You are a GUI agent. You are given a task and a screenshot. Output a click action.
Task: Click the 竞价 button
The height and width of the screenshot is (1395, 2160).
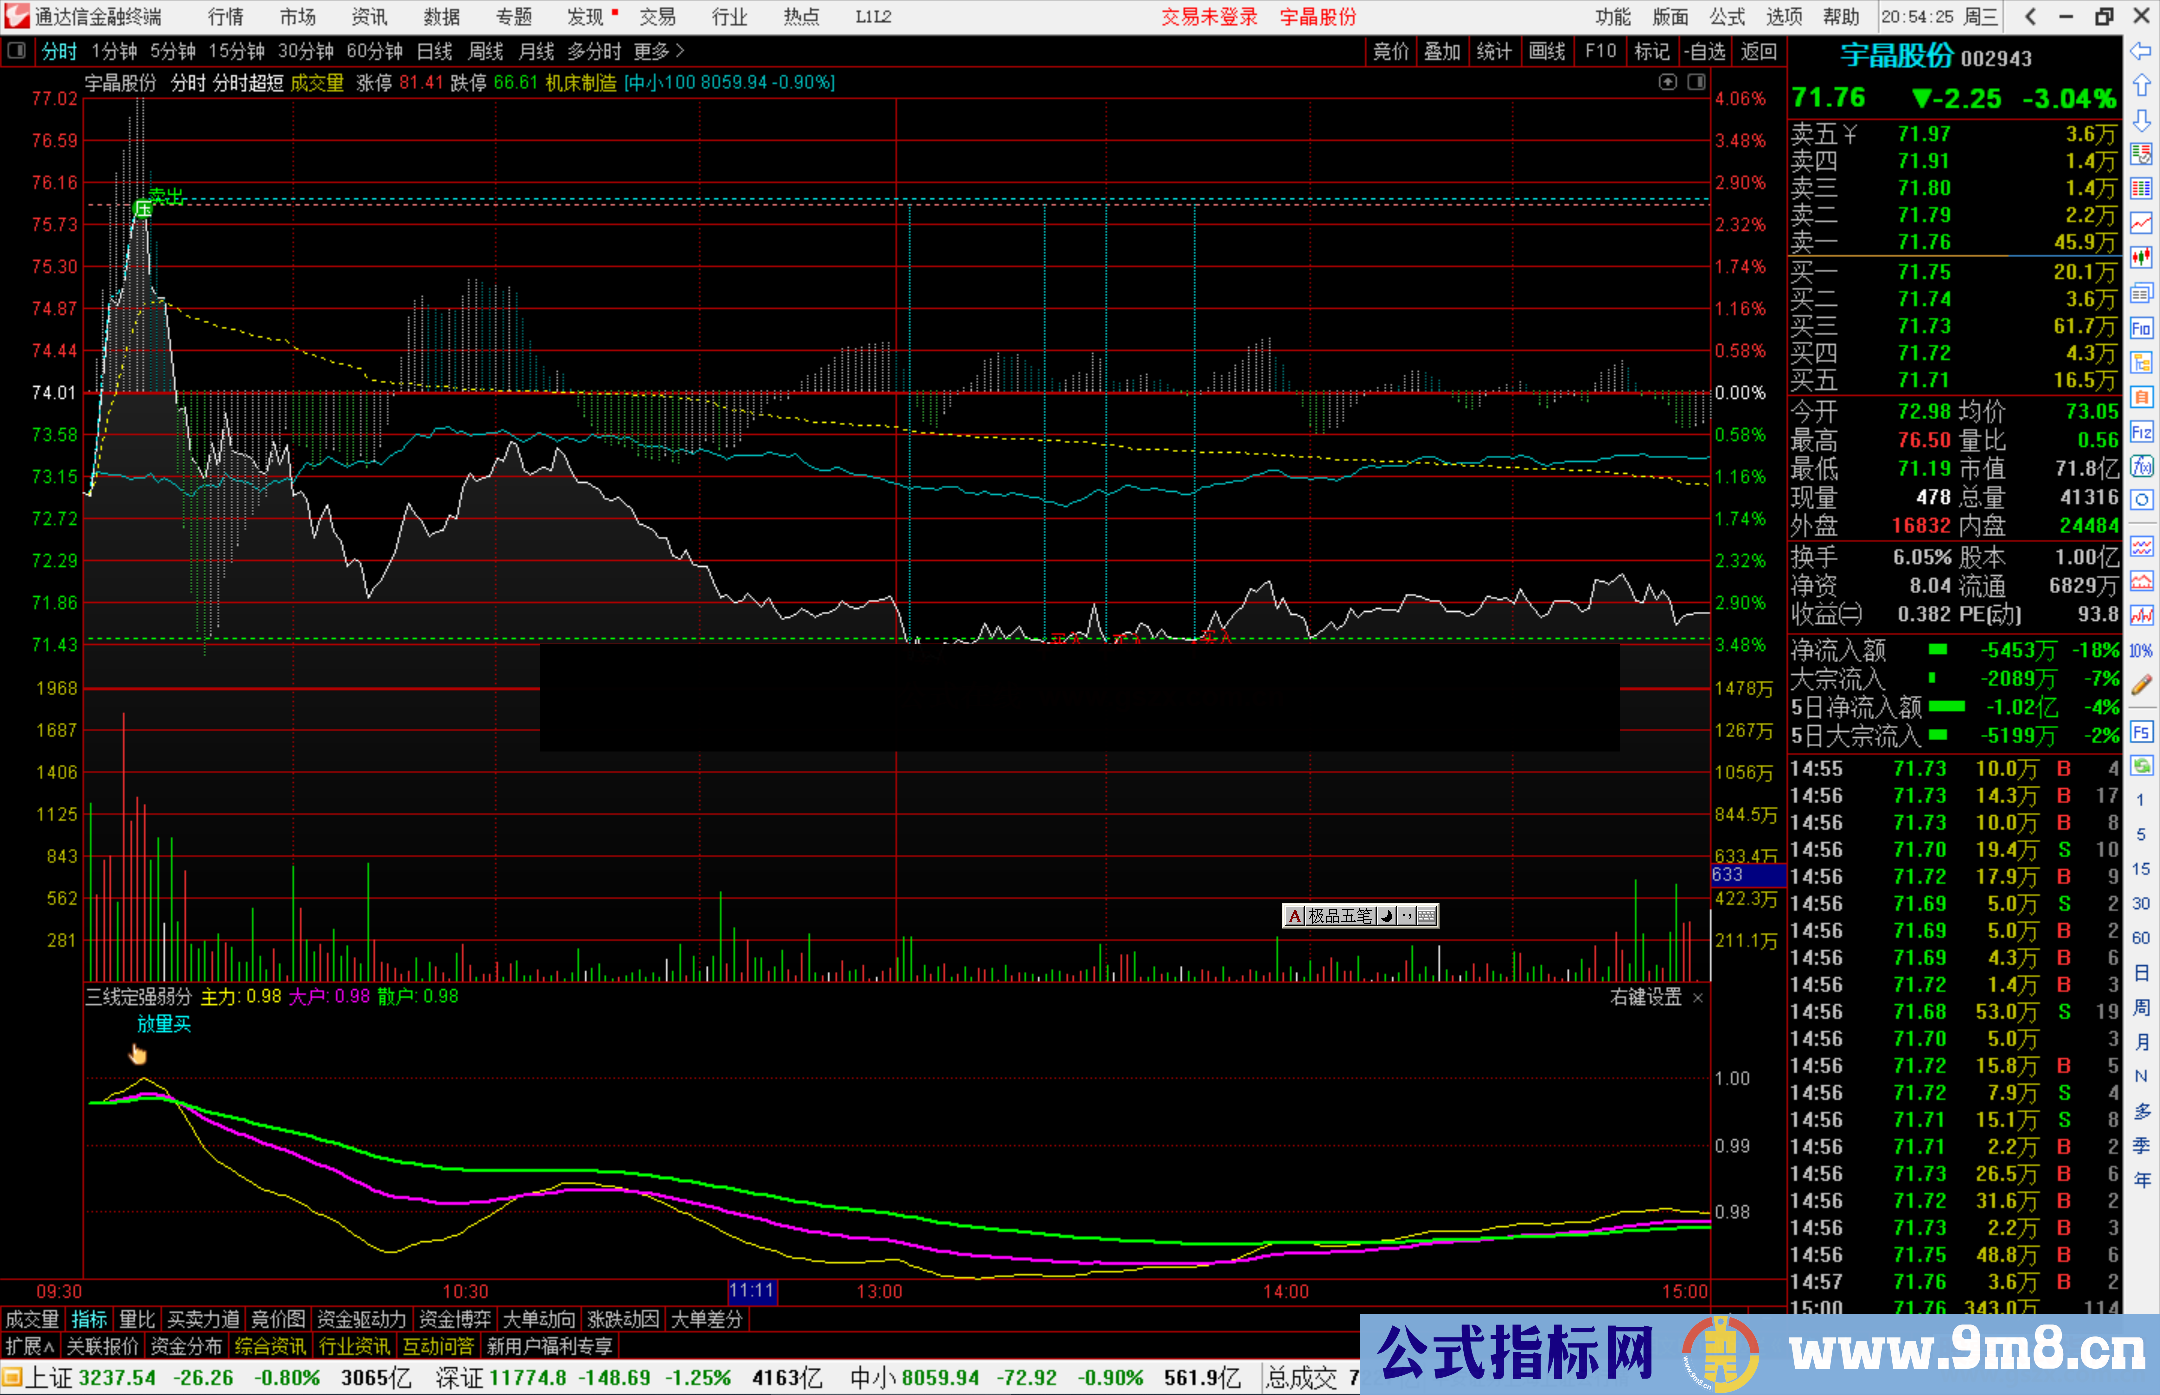coord(1390,51)
